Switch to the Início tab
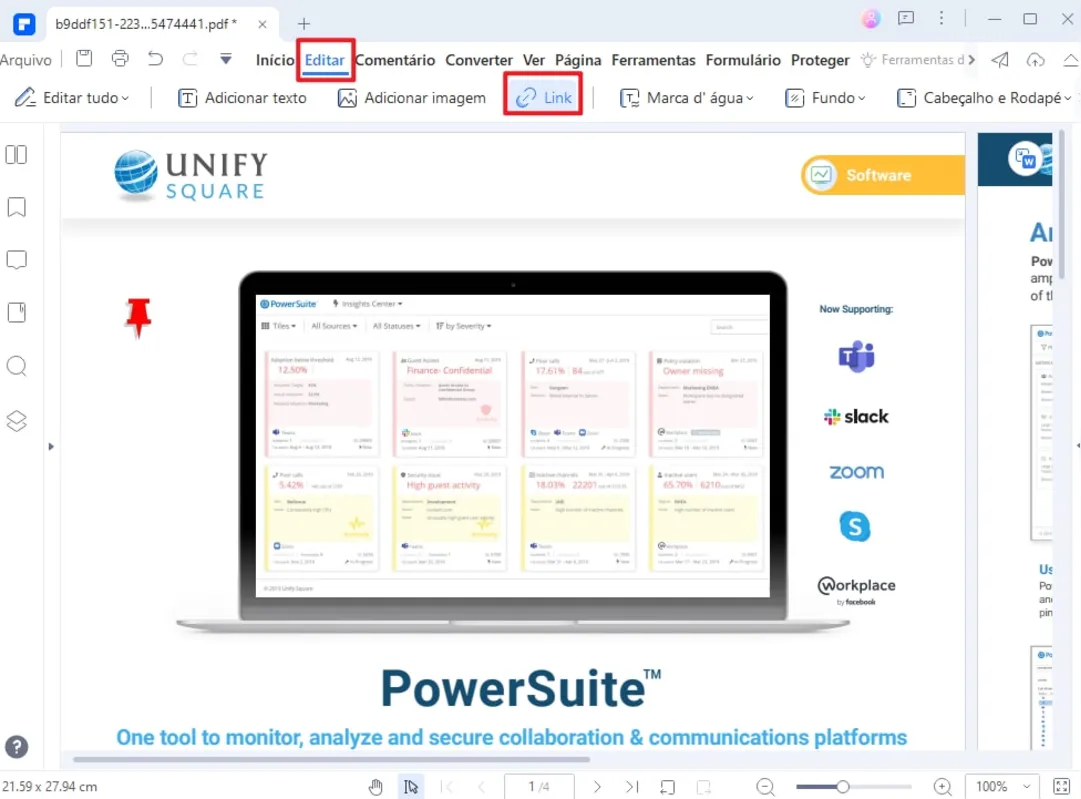Image resolution: width=1081 pixels, height=799 pixels. coord(274,60)
